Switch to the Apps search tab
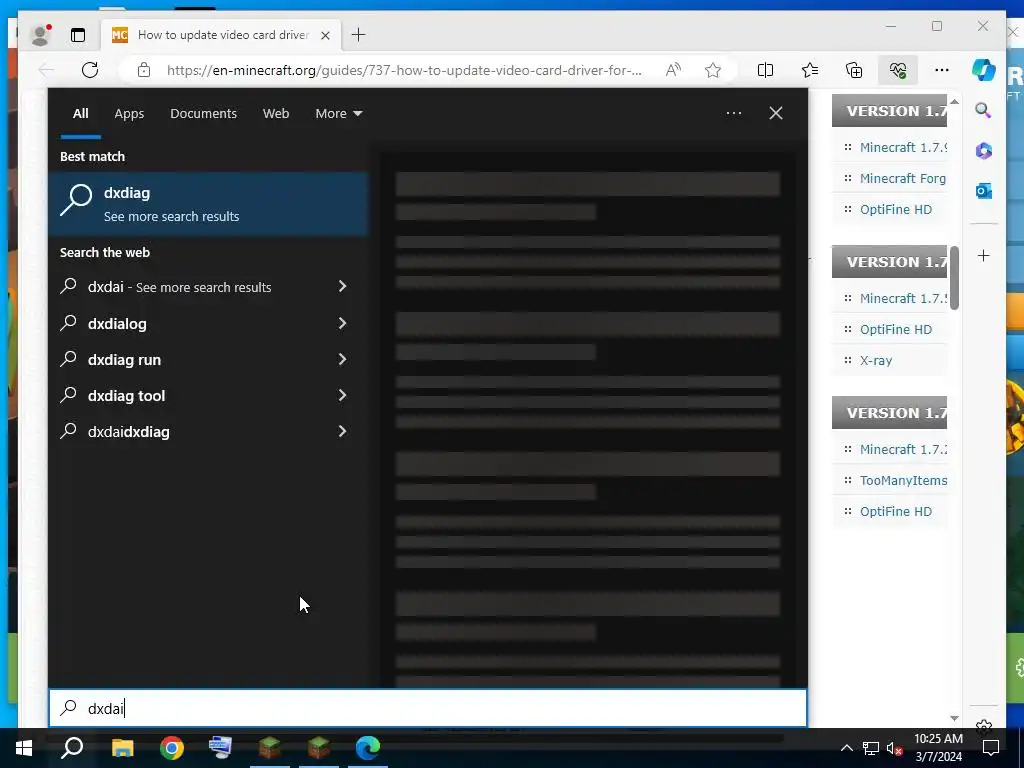 click(129, 114)
